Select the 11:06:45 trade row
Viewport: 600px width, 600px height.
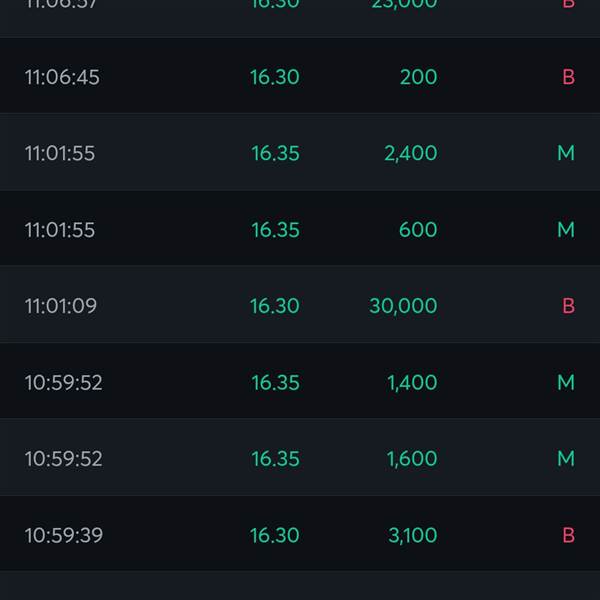[x=300, y=76]
